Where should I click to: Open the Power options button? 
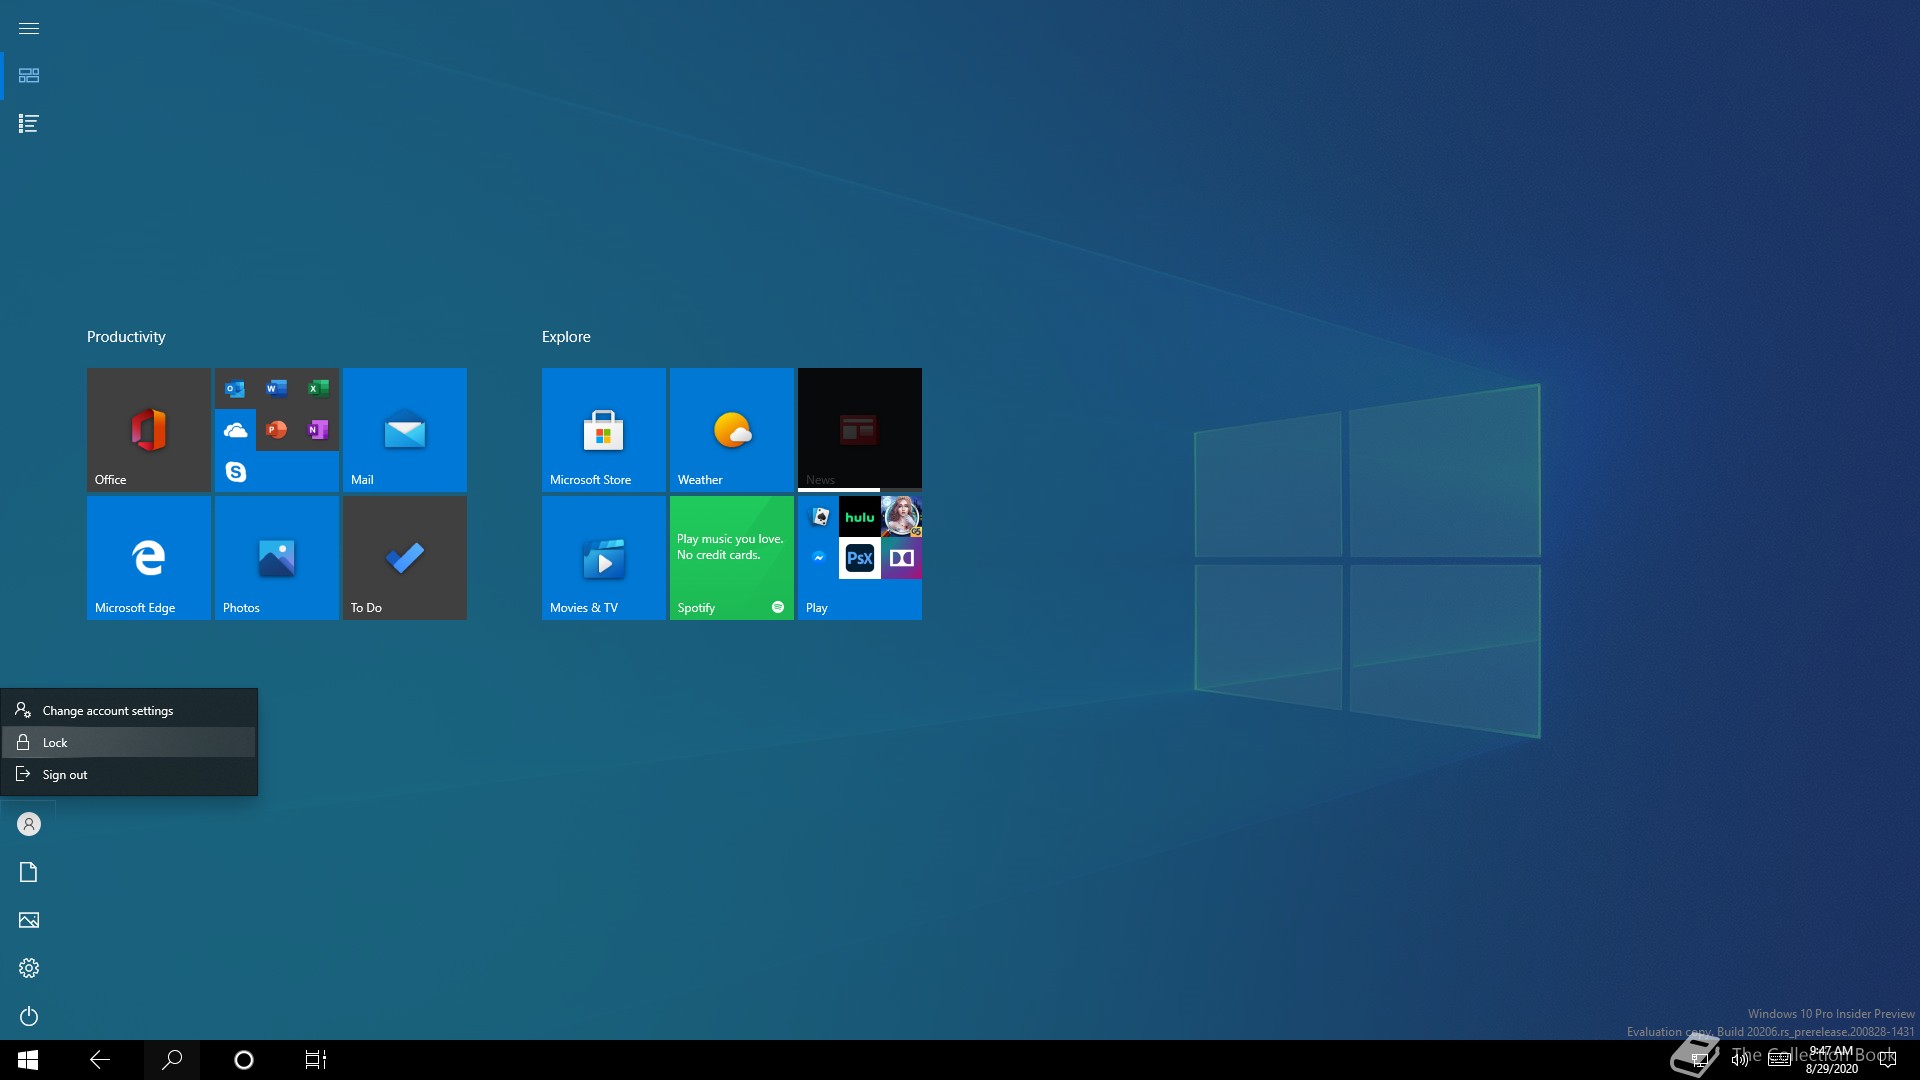point(29,1016)
